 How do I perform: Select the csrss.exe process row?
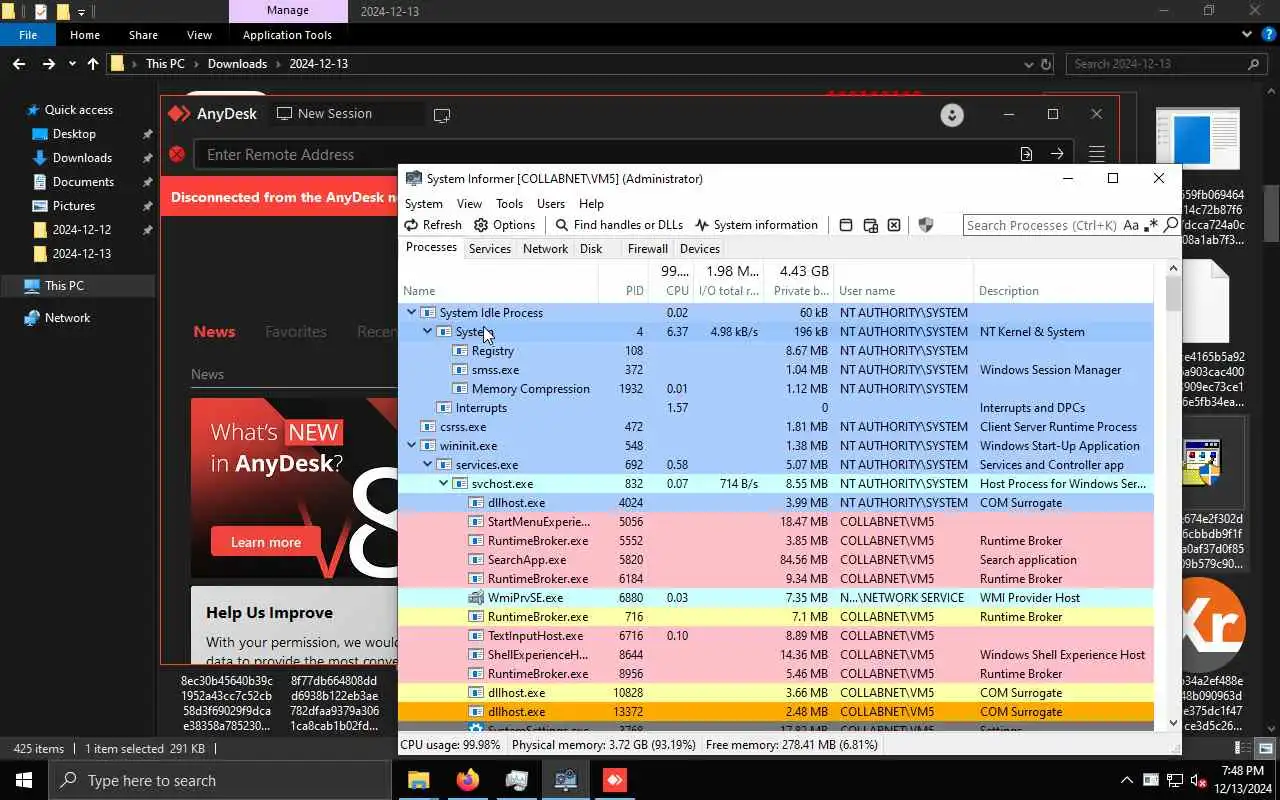click(x=776, y=427)
